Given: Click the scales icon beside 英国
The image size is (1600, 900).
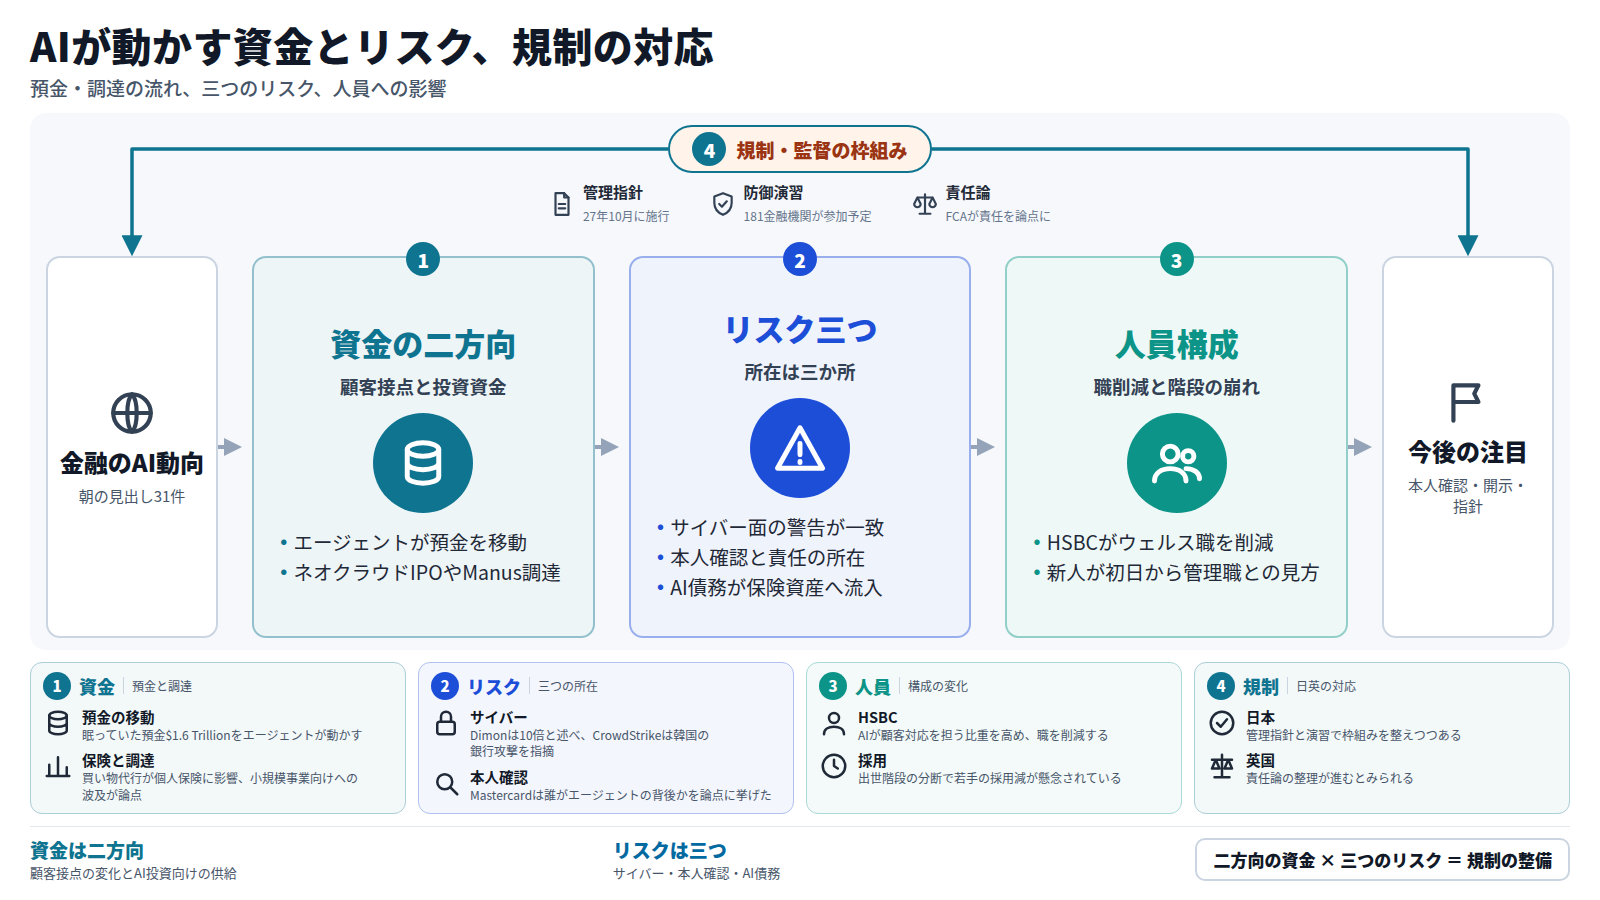Looking at the screenshot, I should click(x=1222, y=766).
